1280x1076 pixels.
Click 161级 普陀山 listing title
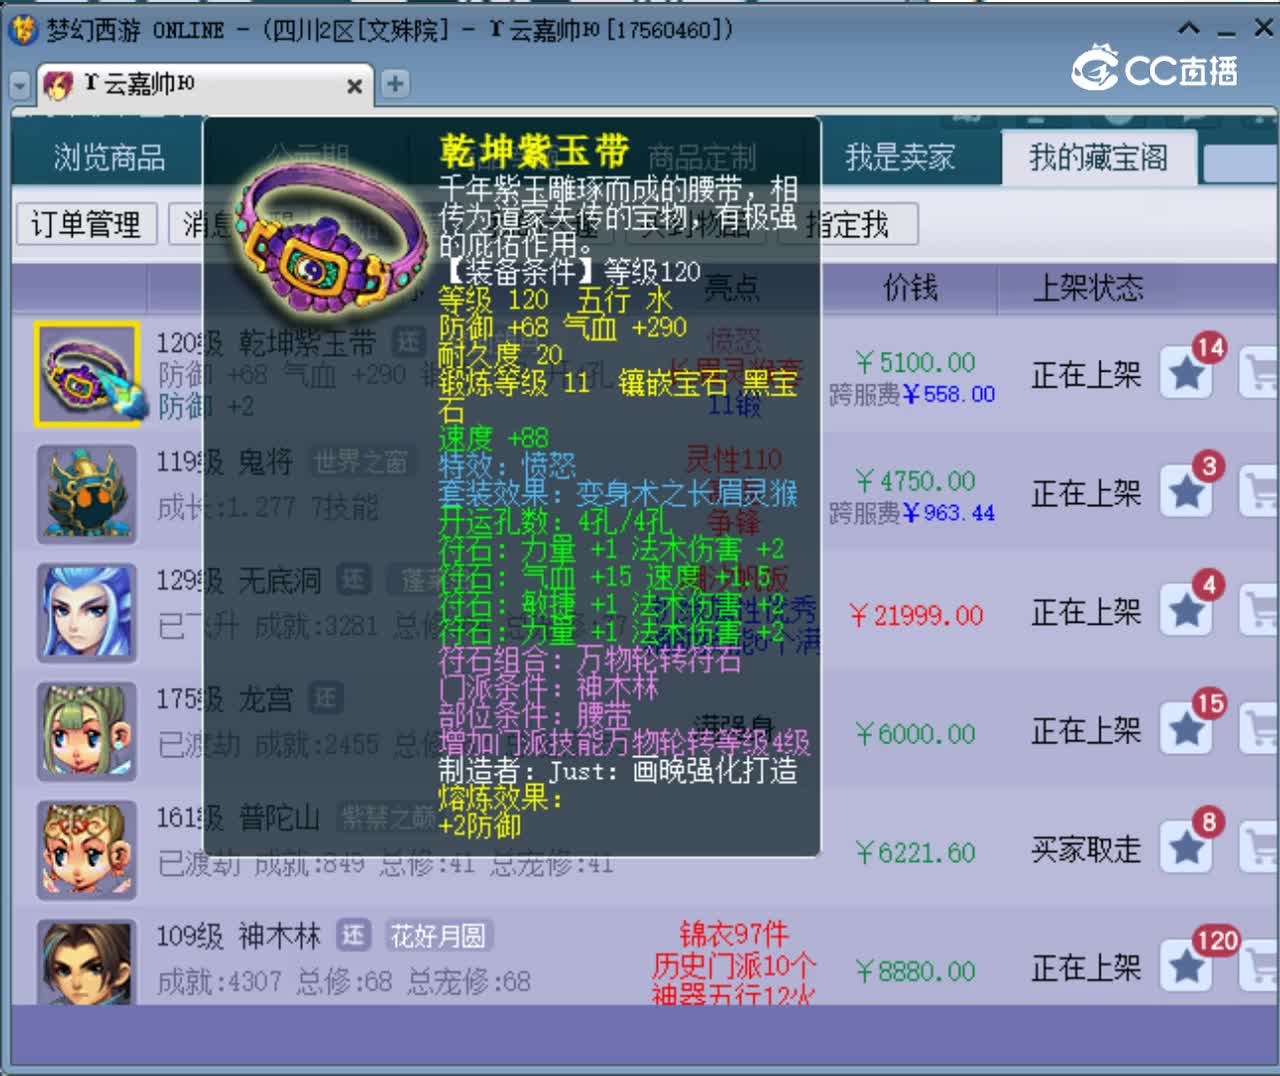coord(238,818)
